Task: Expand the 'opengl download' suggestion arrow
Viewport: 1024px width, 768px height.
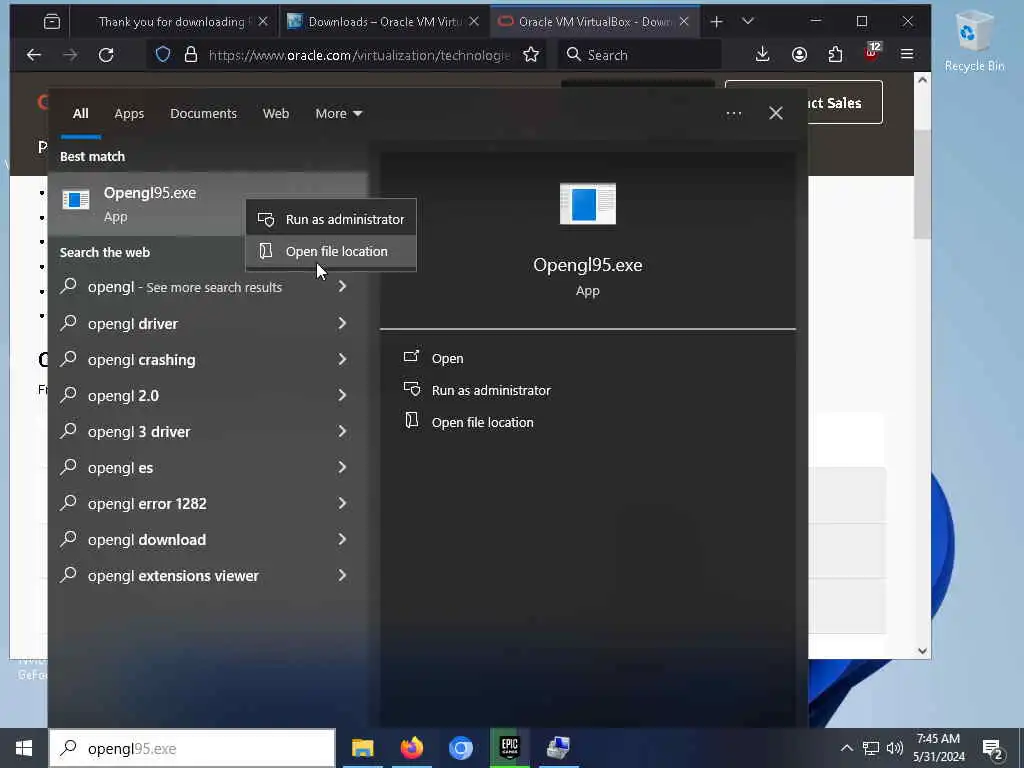Action: [x=342, y=539]
